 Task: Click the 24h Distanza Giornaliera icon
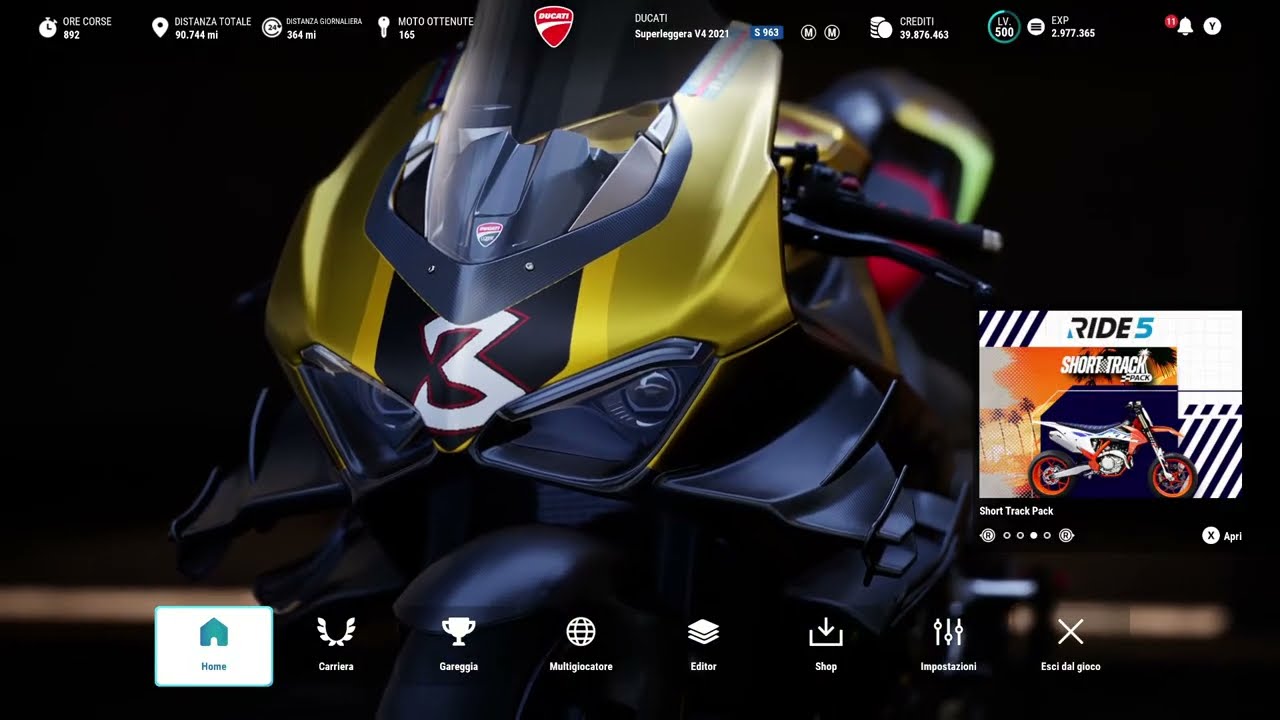pyautogui.click(x=272, y=27)
